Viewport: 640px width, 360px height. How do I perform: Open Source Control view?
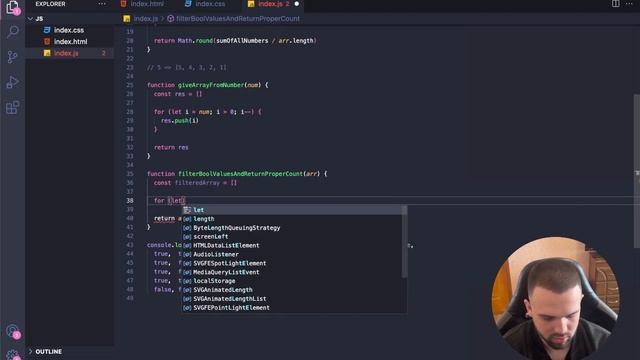pyautogui.click(x=13, y=57)
